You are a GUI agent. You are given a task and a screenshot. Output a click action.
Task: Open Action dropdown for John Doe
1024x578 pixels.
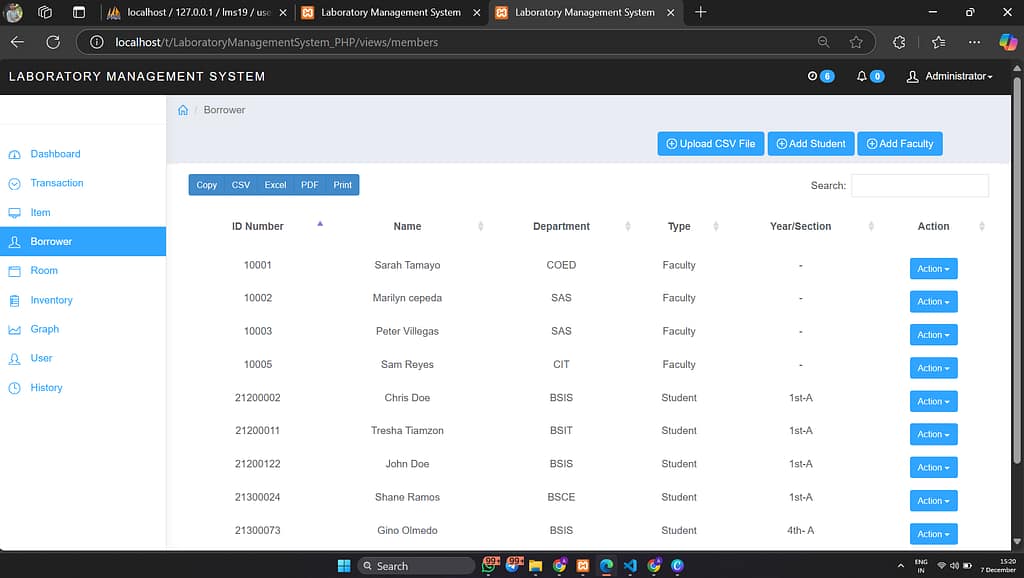(933, 467)
